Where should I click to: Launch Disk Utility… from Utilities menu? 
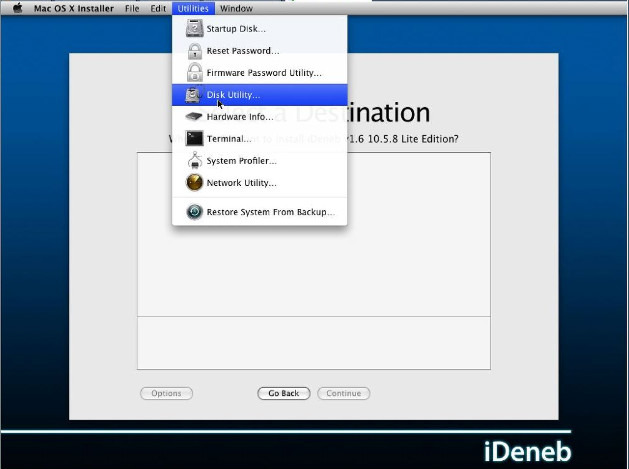[260, 95]
